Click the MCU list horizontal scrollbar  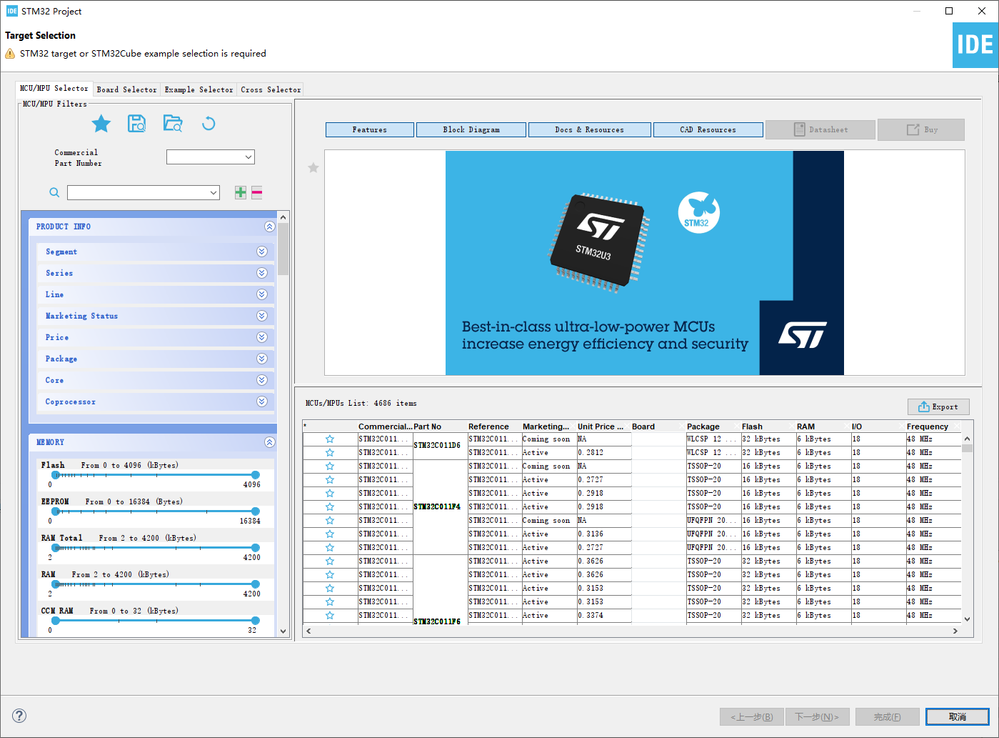coord(631,630)
